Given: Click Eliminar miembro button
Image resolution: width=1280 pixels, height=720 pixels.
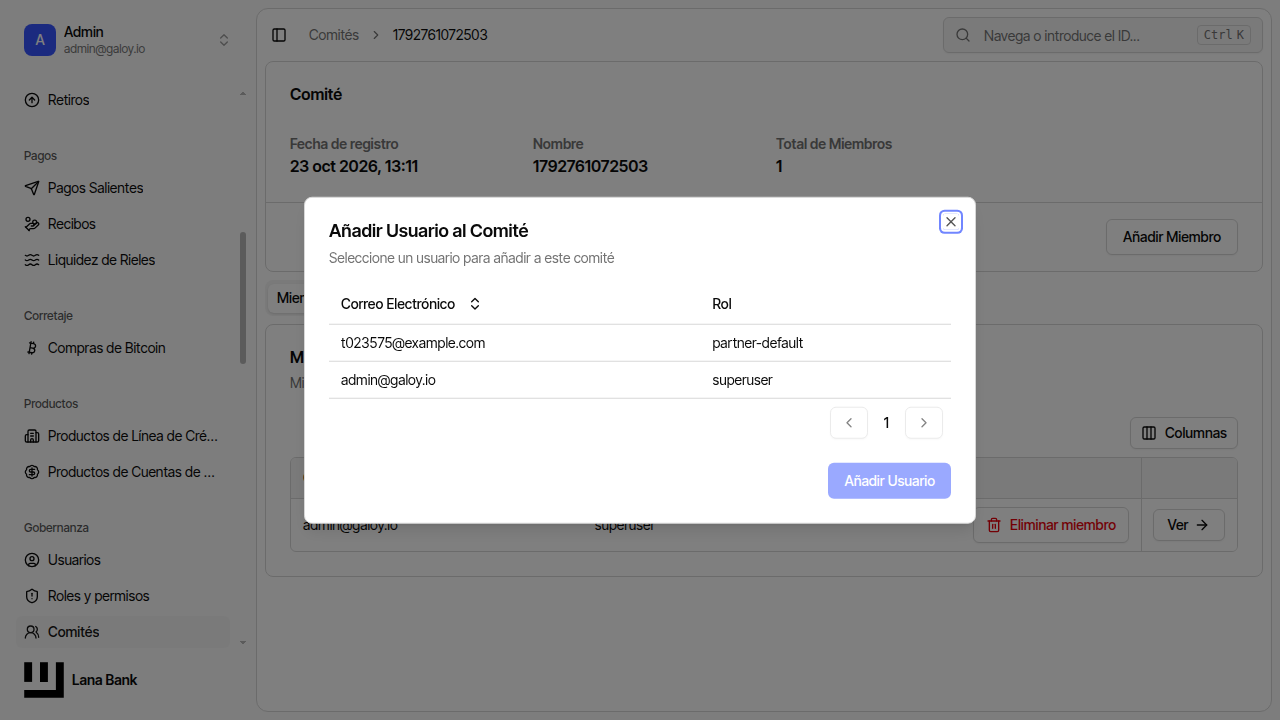Looking at the screenshot, I should [1051, 525].
